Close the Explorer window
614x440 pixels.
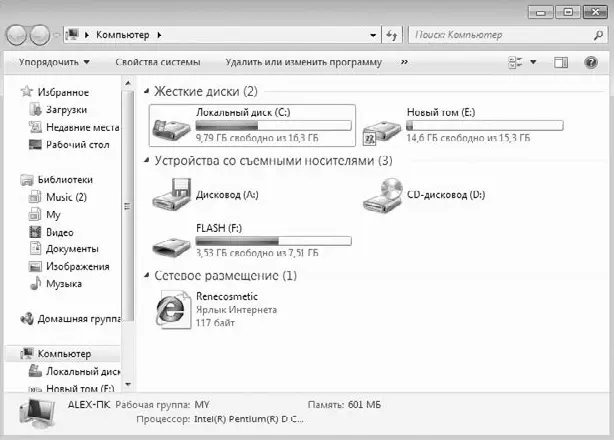595,12
